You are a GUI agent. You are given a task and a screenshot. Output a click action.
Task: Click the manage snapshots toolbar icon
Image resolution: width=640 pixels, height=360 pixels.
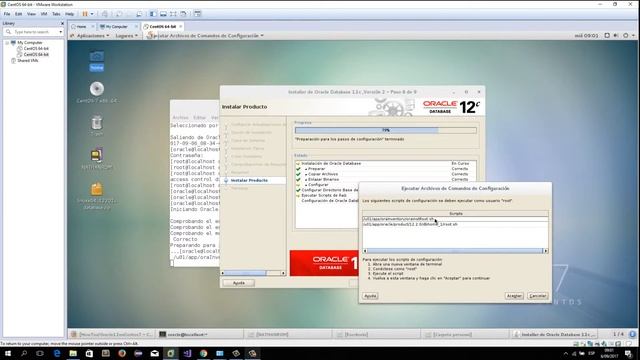pos(139,14)
